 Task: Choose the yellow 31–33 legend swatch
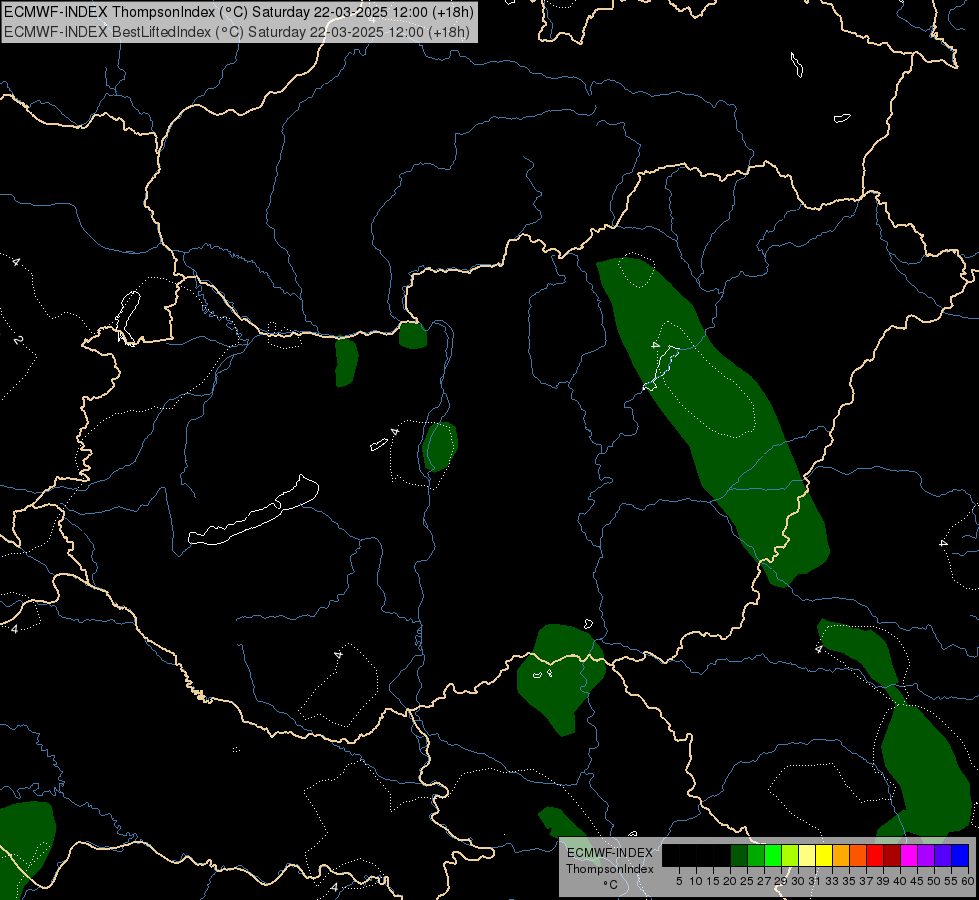[x=824, y=855]
